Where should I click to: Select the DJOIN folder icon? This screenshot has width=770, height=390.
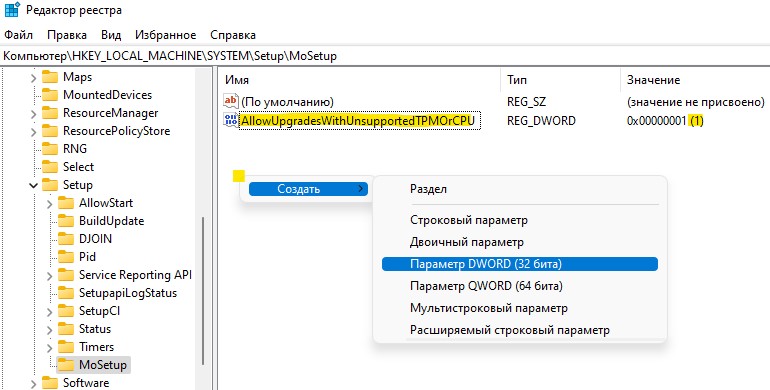point(66,239)
